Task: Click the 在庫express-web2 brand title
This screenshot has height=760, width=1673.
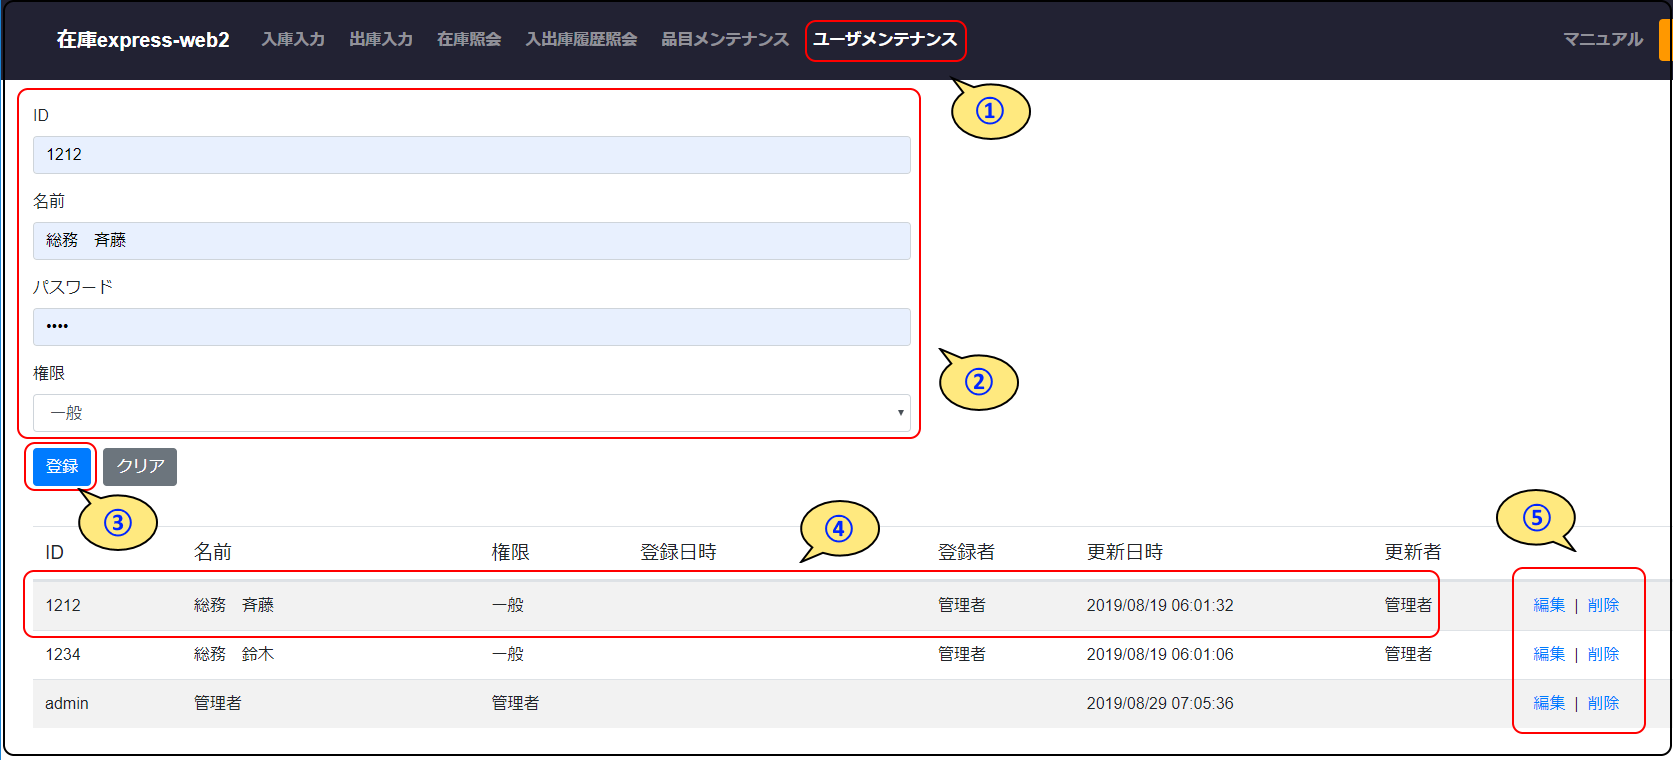Action: pos(143,39)
